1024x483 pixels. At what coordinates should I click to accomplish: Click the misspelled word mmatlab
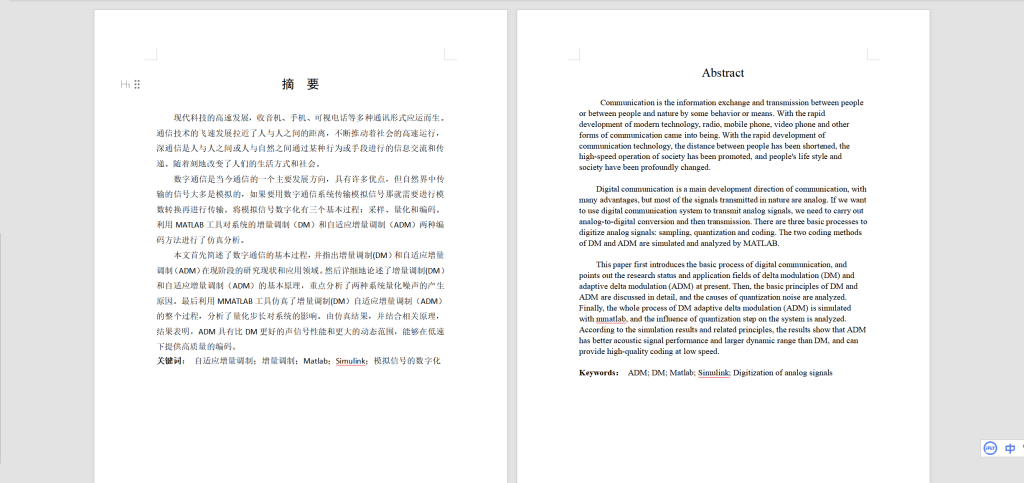pos(611,319)
